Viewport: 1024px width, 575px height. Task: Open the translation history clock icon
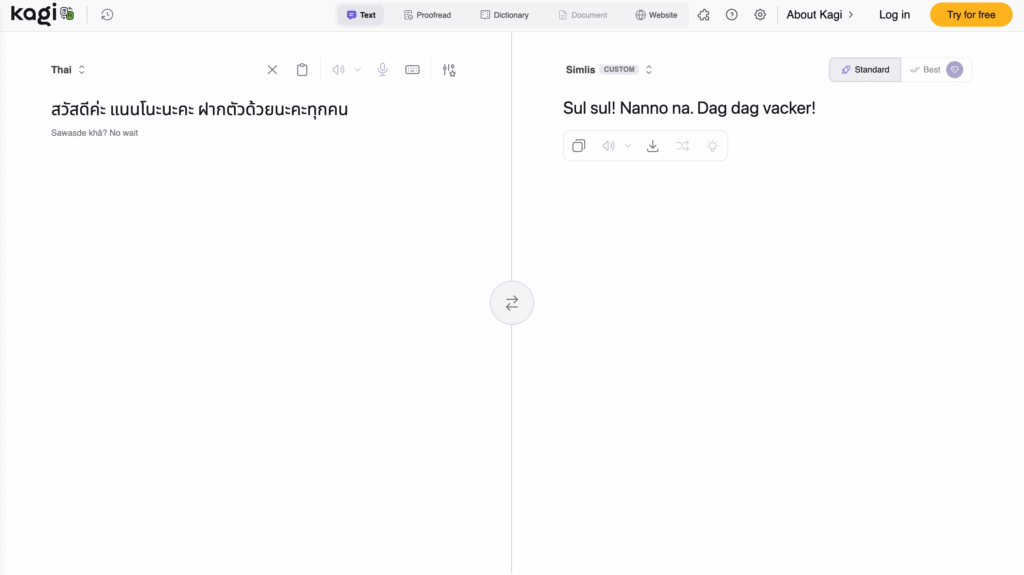click(x=107, y=14)
